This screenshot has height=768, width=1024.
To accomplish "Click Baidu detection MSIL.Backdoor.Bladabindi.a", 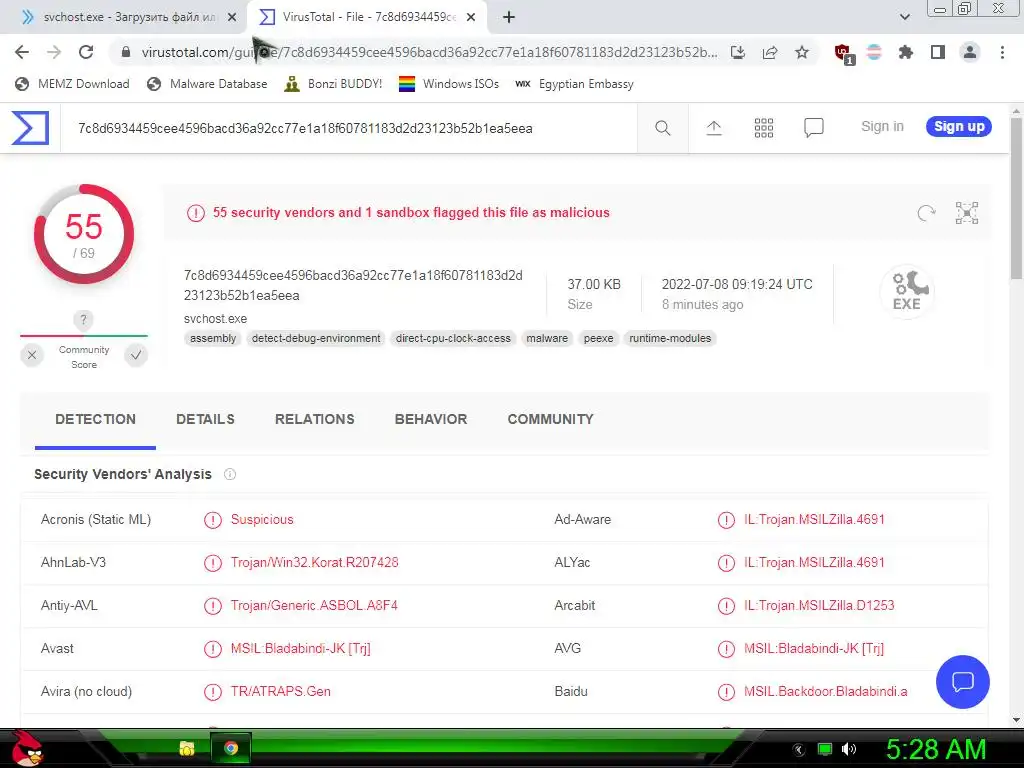I will coord(825,692).
